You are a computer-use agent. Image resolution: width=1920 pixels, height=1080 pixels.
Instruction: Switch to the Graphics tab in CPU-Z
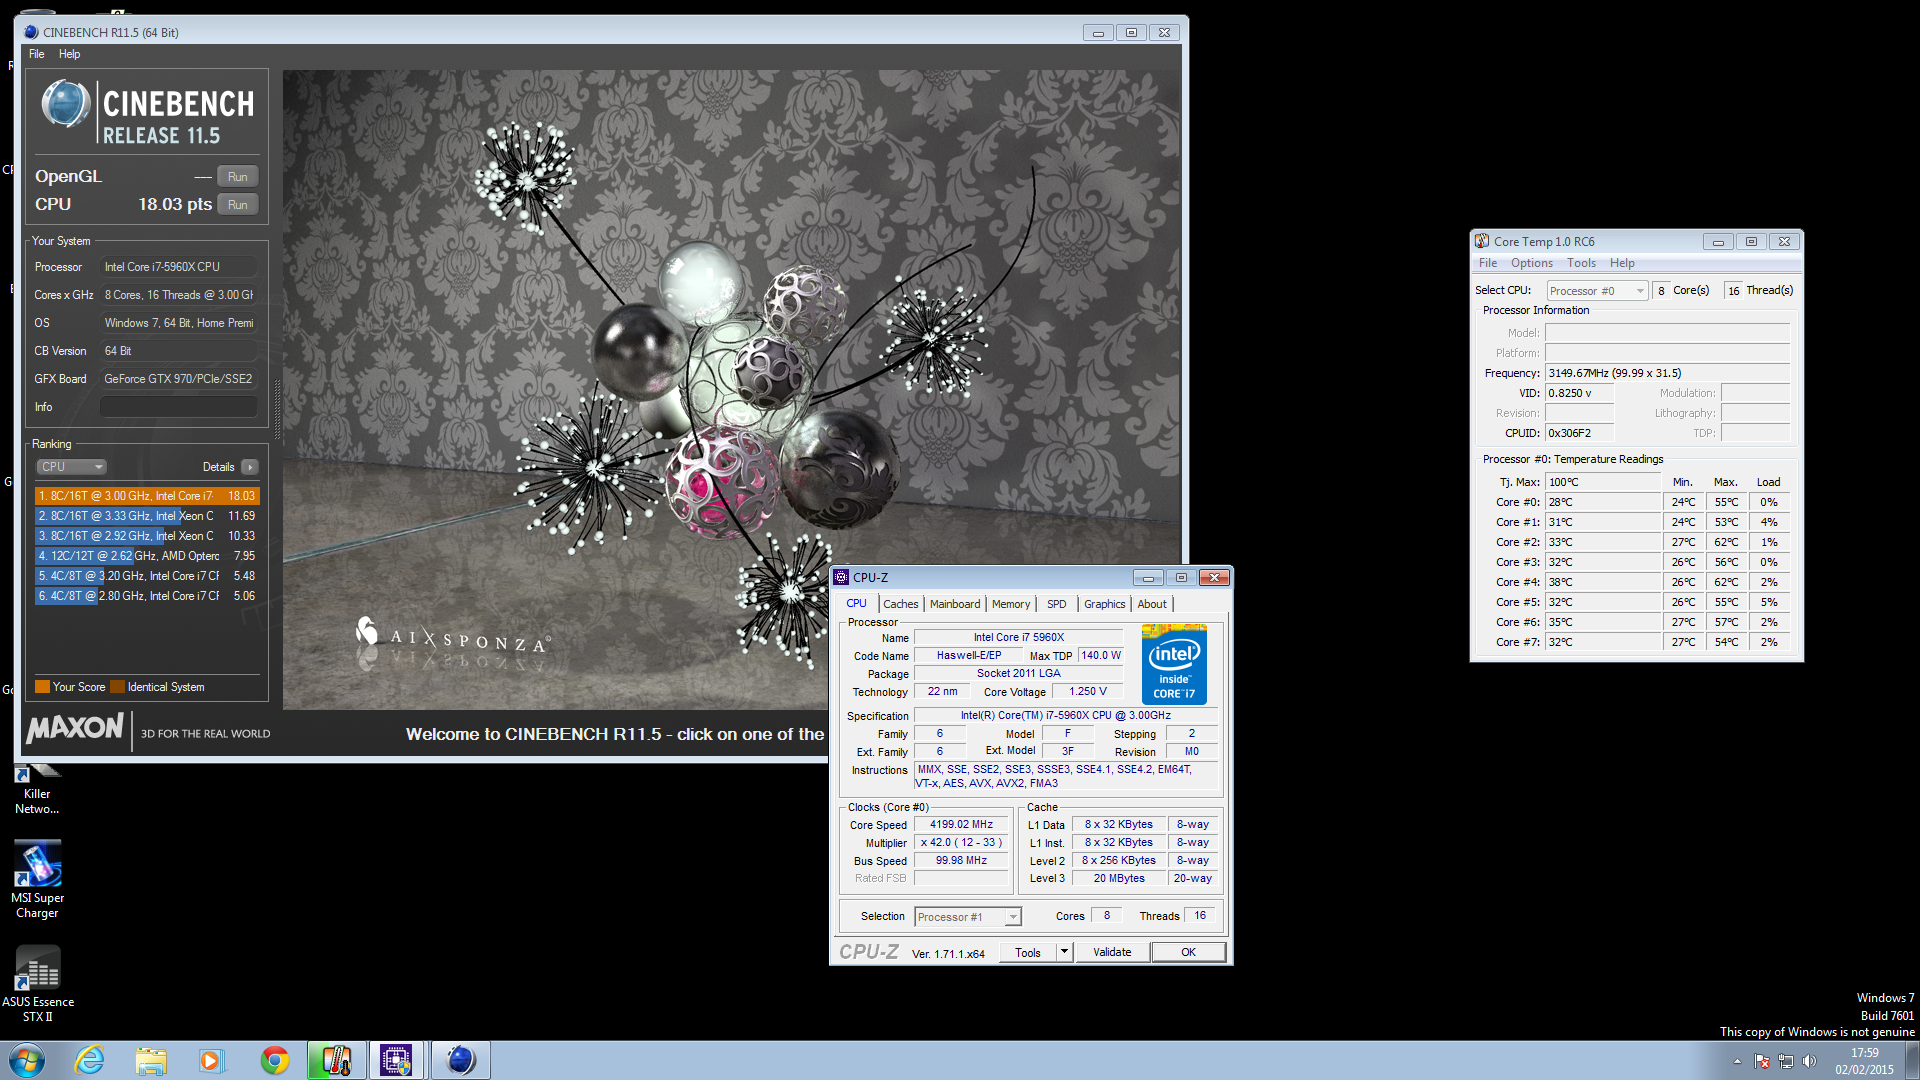click(1104, 604)
